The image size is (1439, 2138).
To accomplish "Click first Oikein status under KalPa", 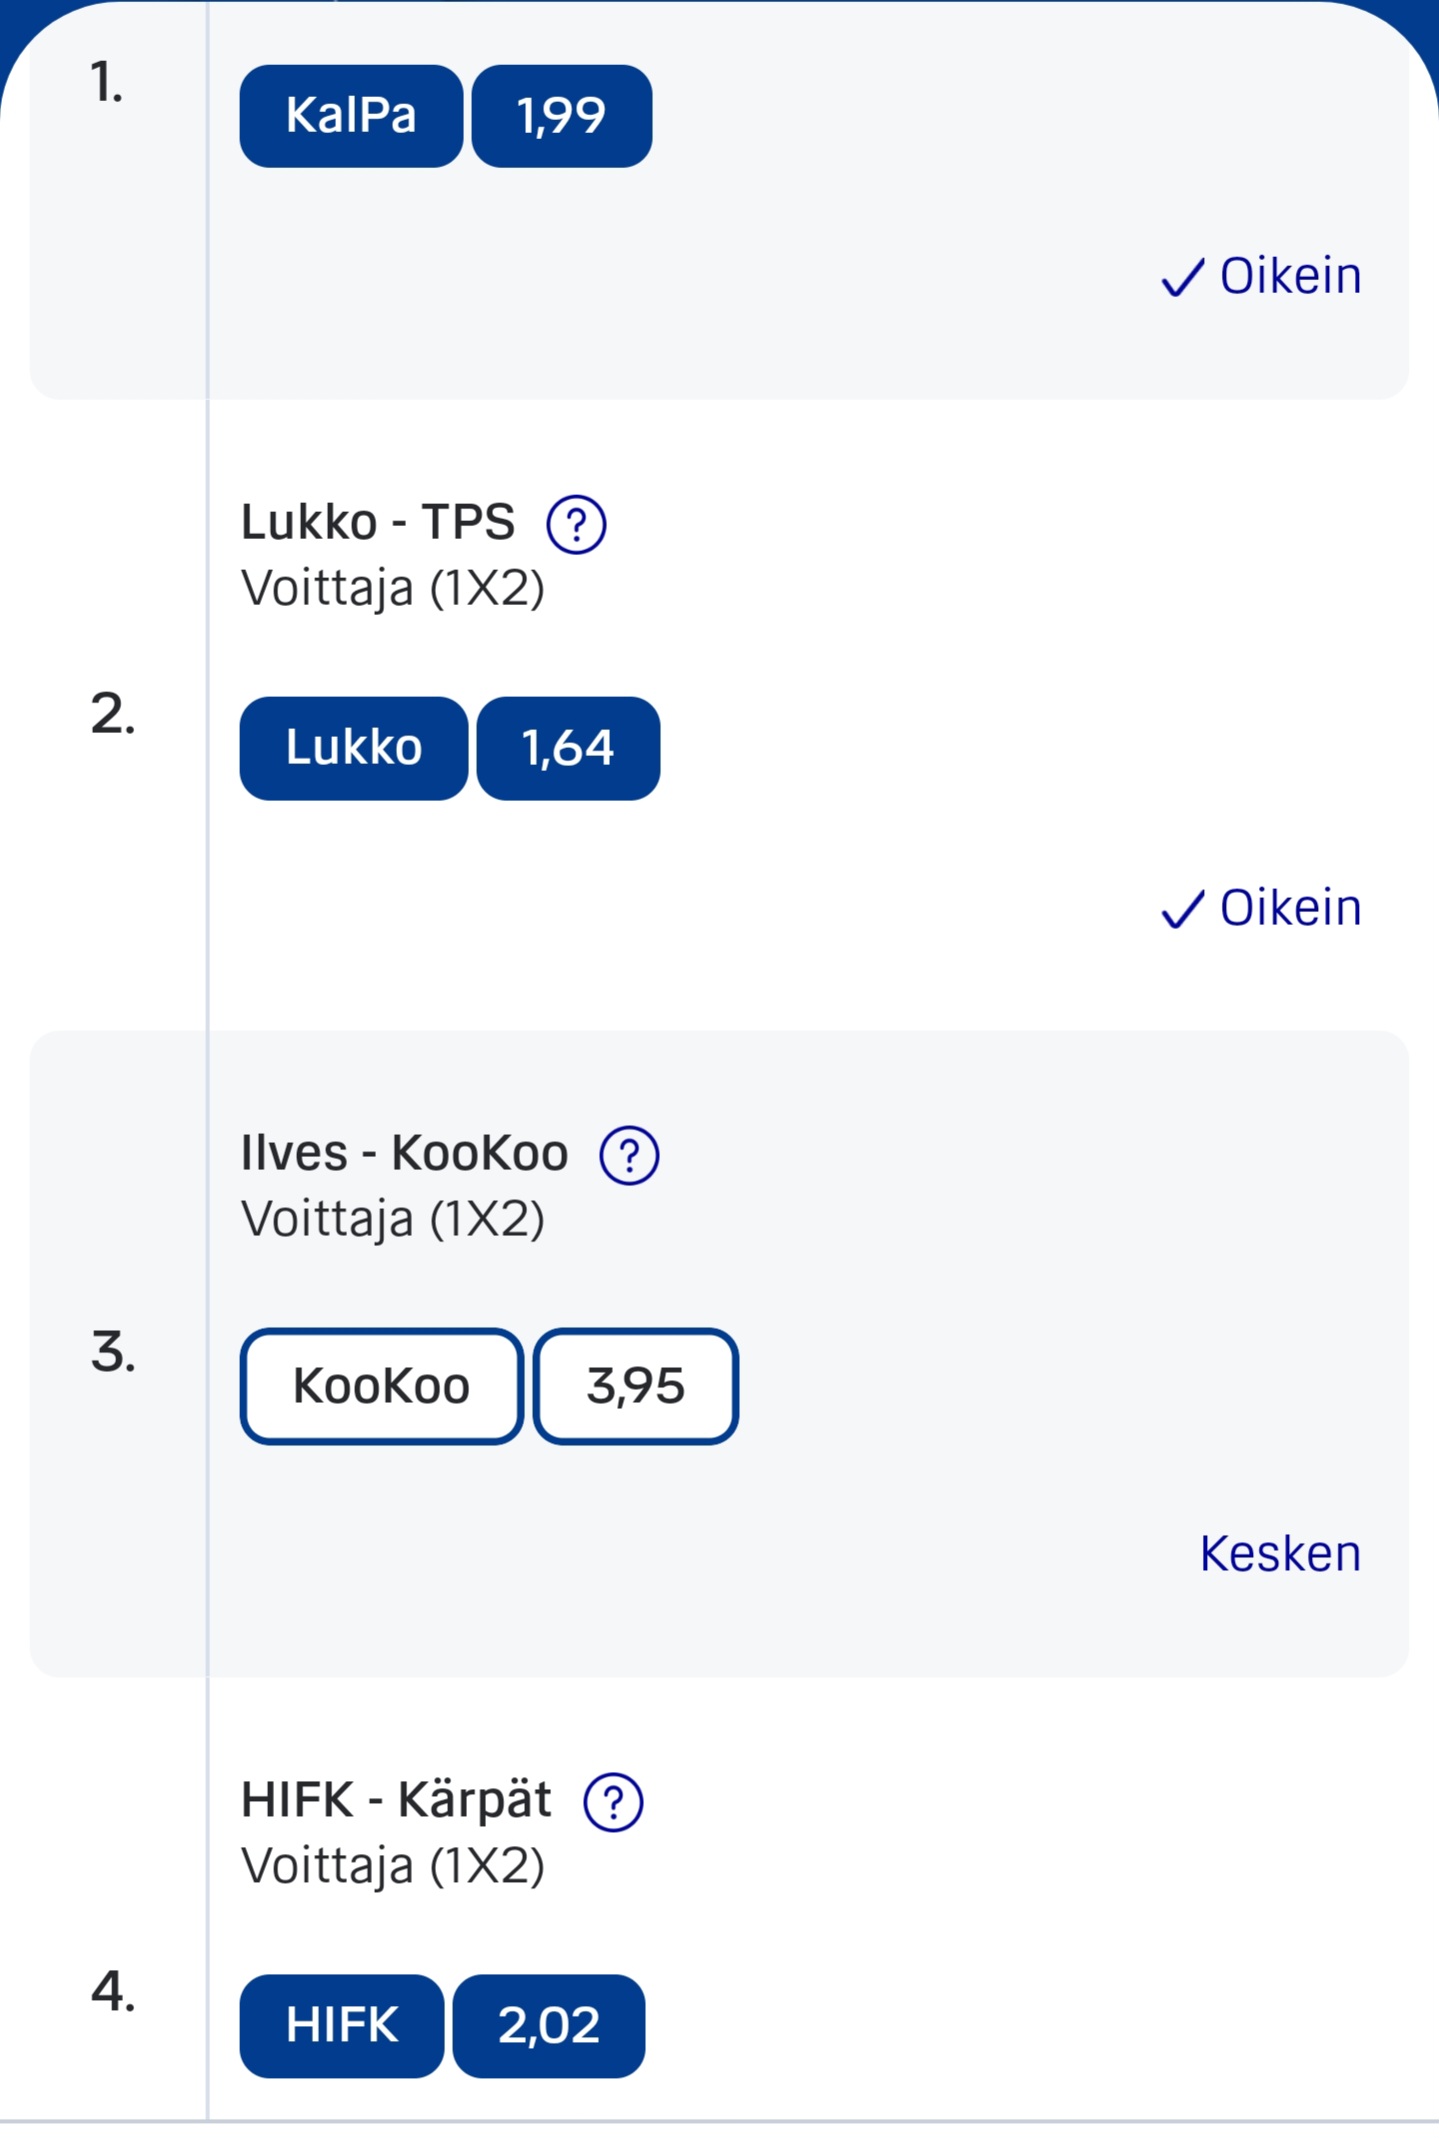I will coord(1290,276).
